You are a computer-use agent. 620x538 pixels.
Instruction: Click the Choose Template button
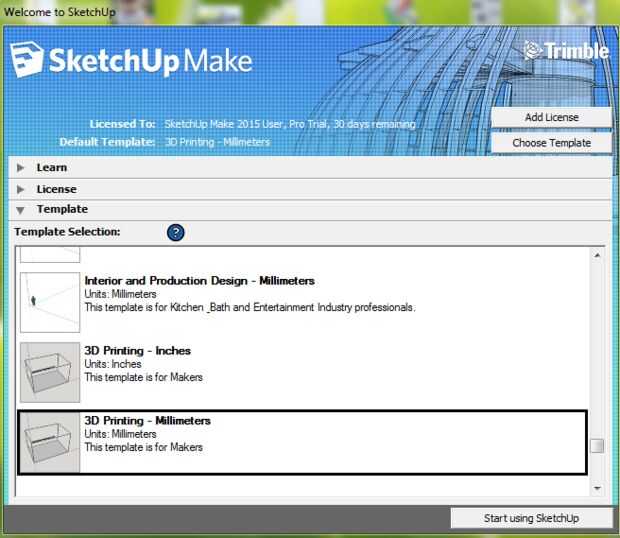(551, 143)
